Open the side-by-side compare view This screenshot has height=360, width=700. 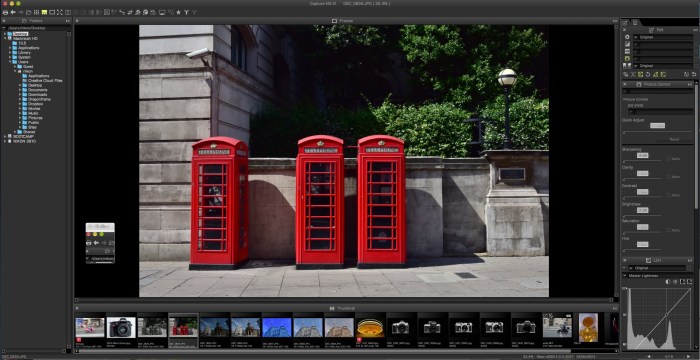click(x=68, y=12)
